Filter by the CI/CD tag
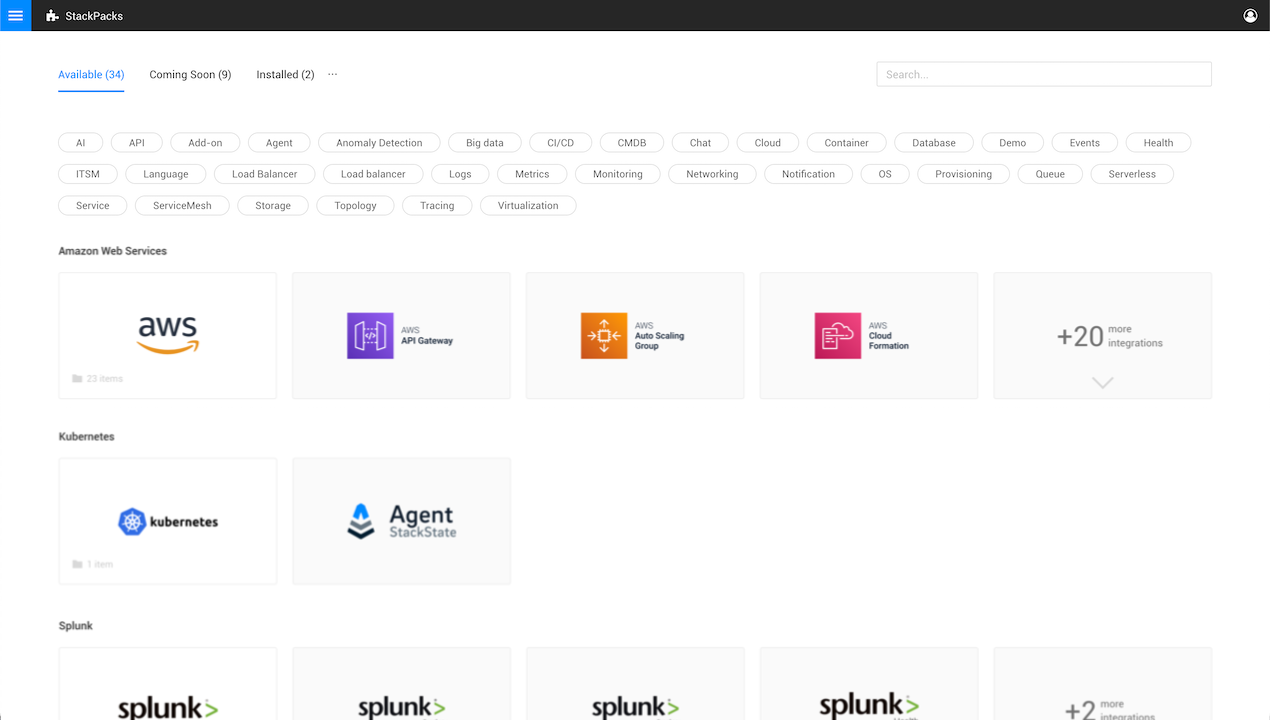The height and width of the screenshot is (720, 1270). coord(560,143)
